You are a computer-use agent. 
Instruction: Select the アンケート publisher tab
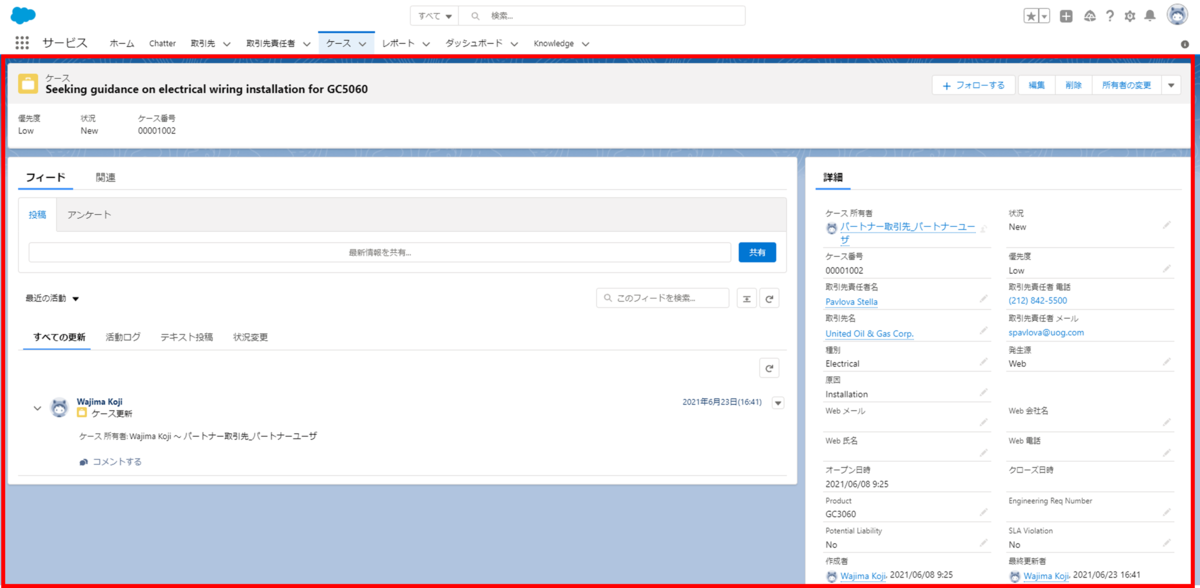[89, 215]
